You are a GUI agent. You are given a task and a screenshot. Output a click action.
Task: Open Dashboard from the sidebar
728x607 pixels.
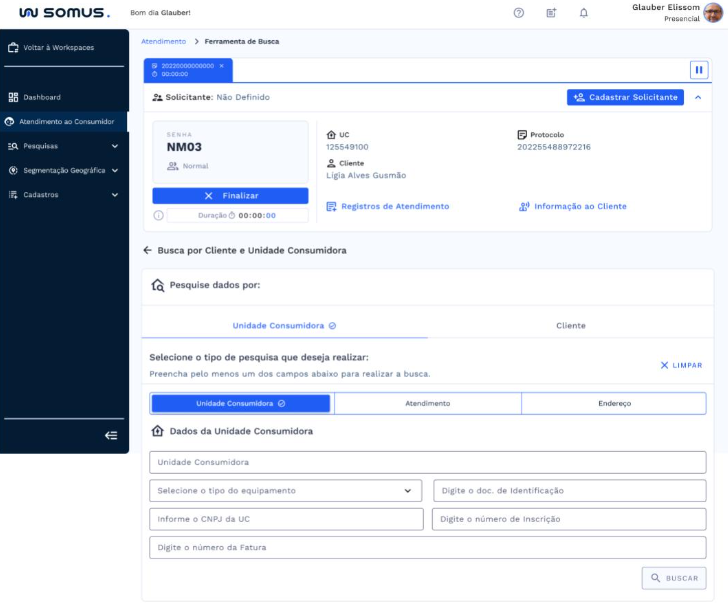(42, 97)
